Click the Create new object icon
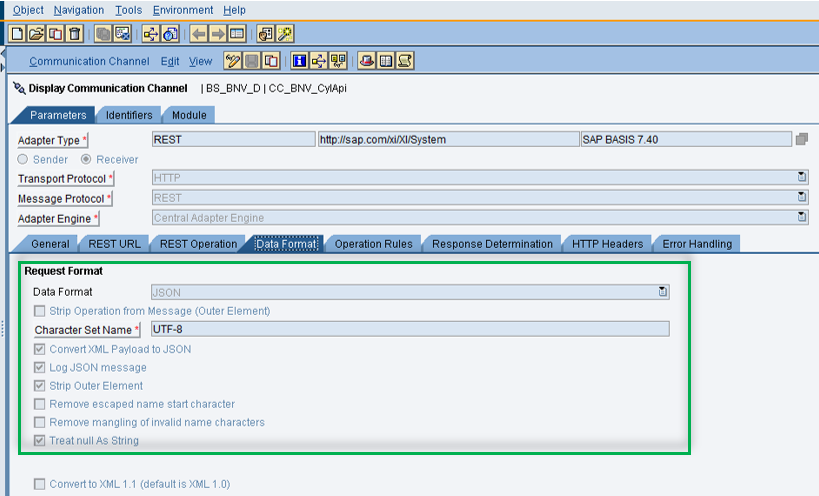 coord(17,34)
